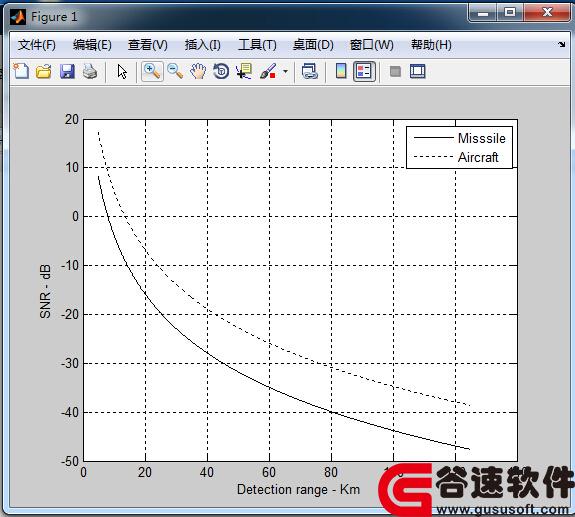The image size is (575, 517).
Task: Show Plot Tools and dock figure
Action: (x=418, y=71)
